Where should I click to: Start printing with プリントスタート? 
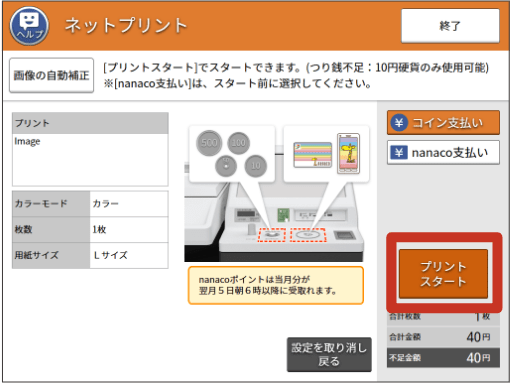coord(443,274)
